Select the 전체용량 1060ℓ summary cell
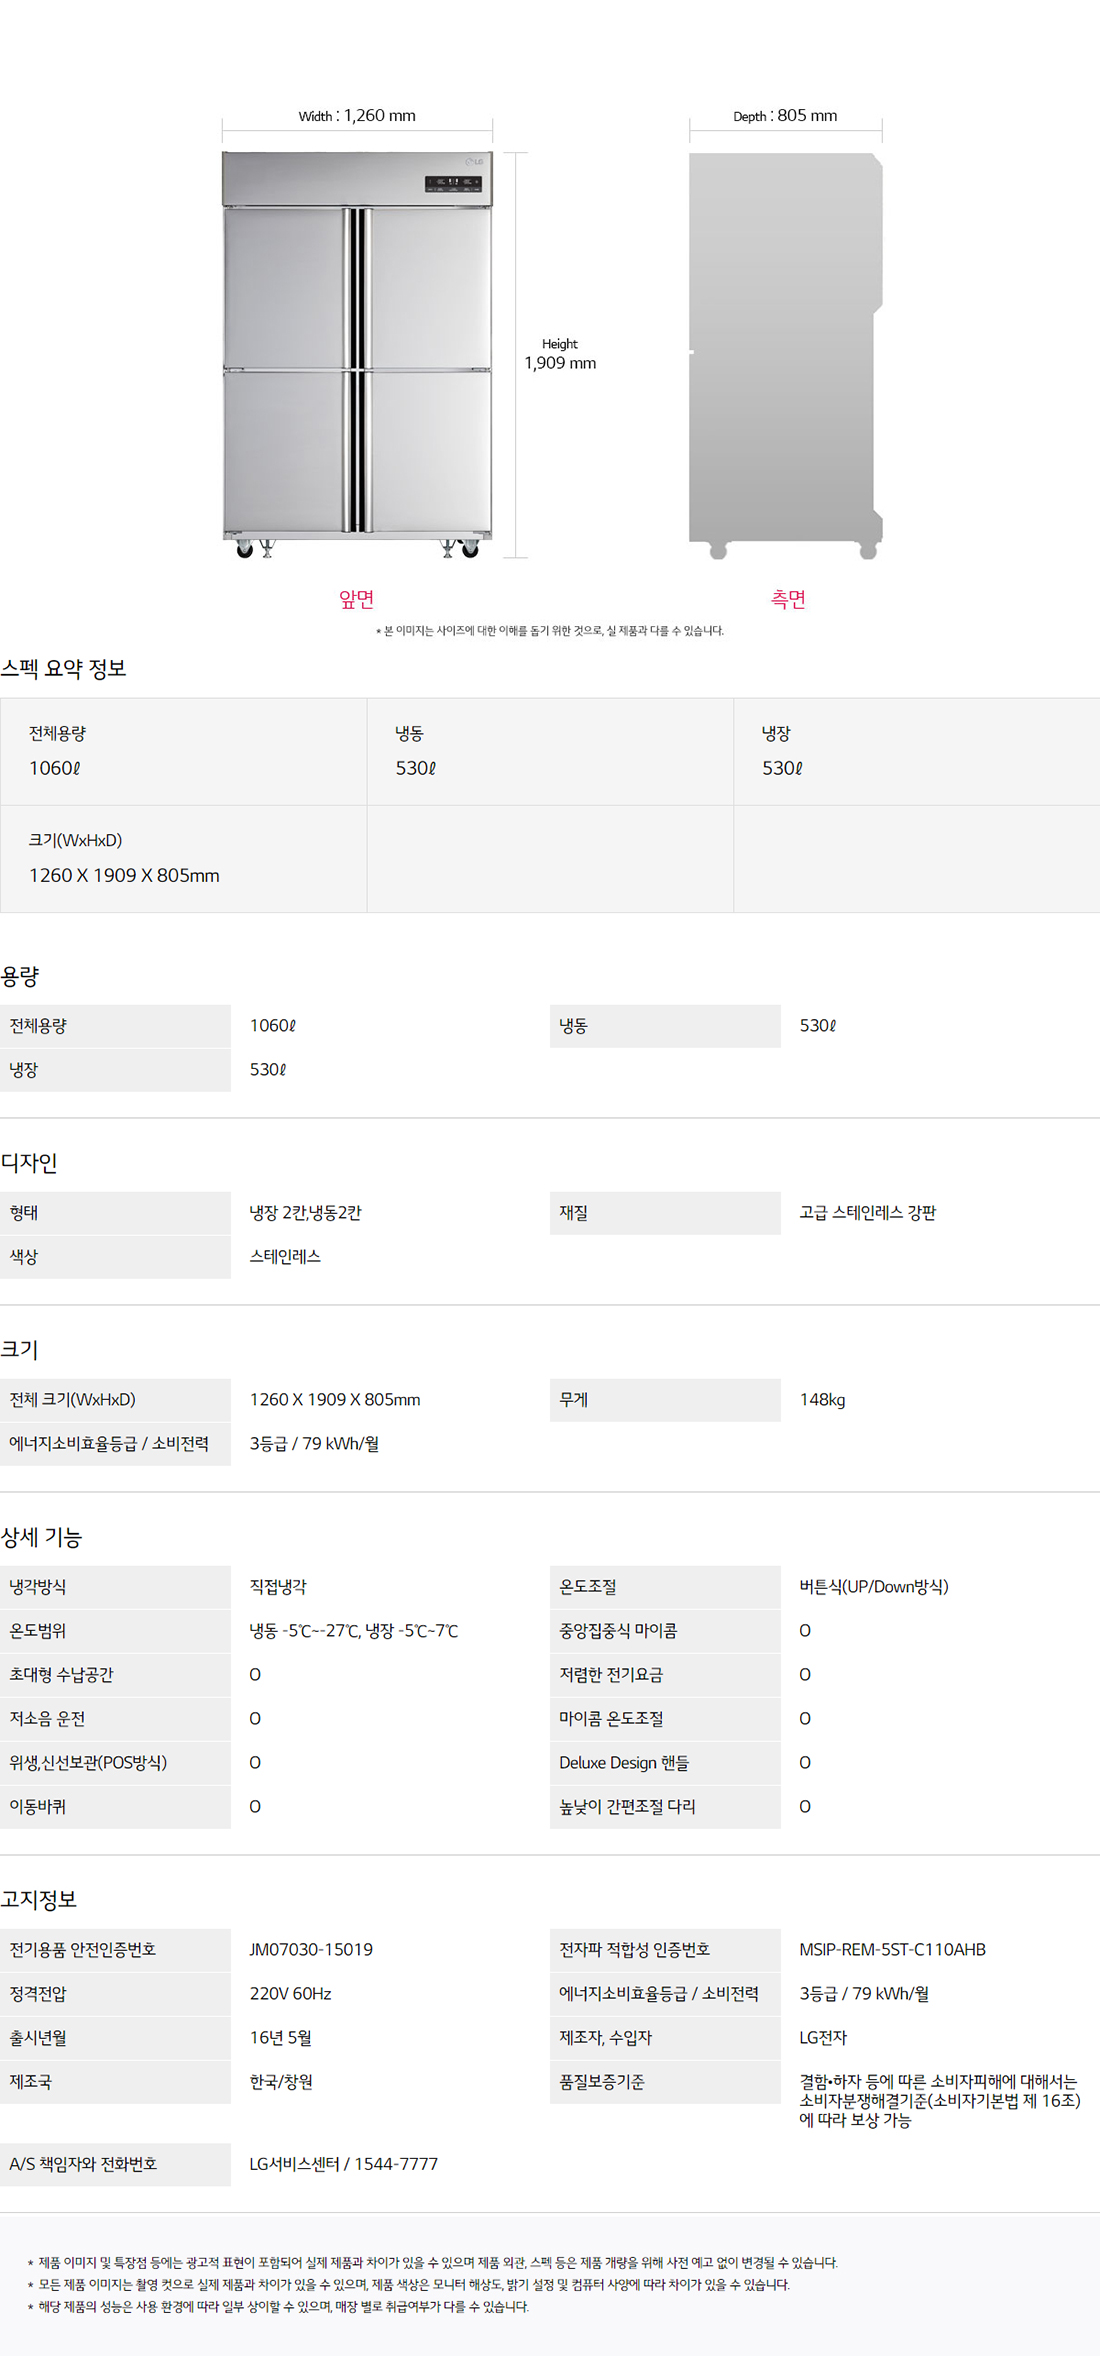Image resolution: width=1100 pixels, height=2356 pixels. (x=183, y=751)
